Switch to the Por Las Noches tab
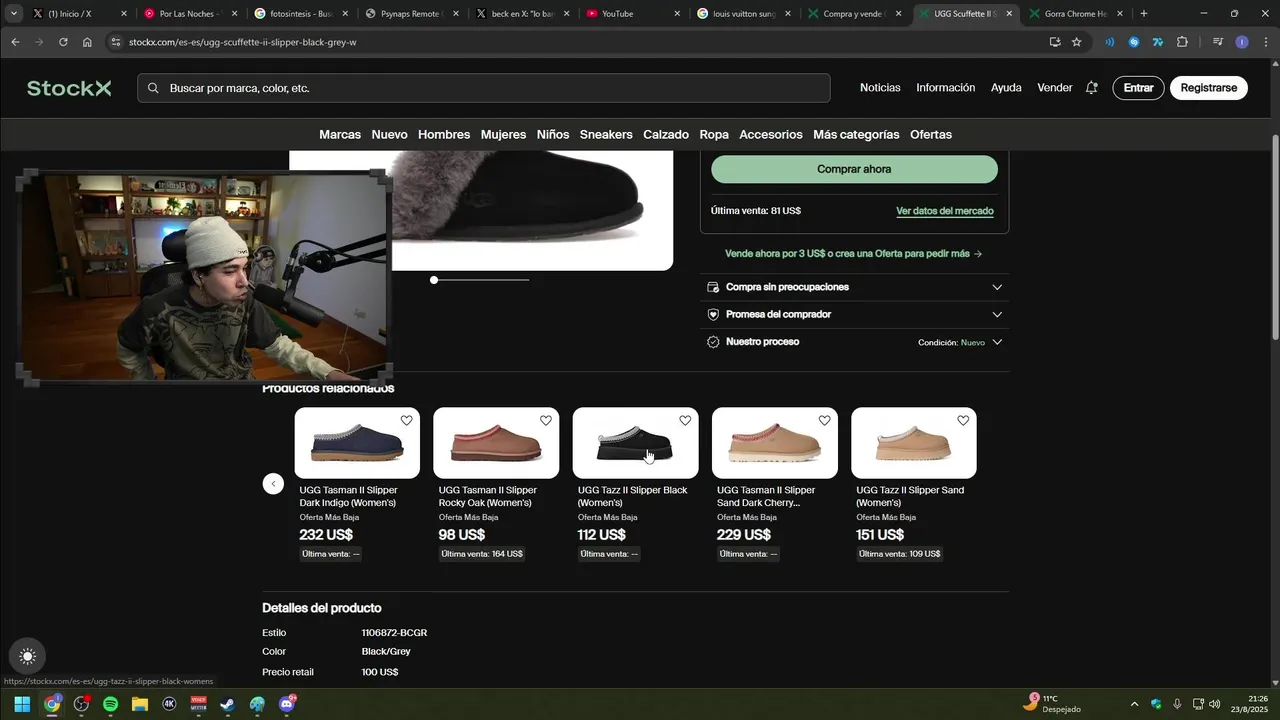1280x720 pixels. [x=190, y=14]
